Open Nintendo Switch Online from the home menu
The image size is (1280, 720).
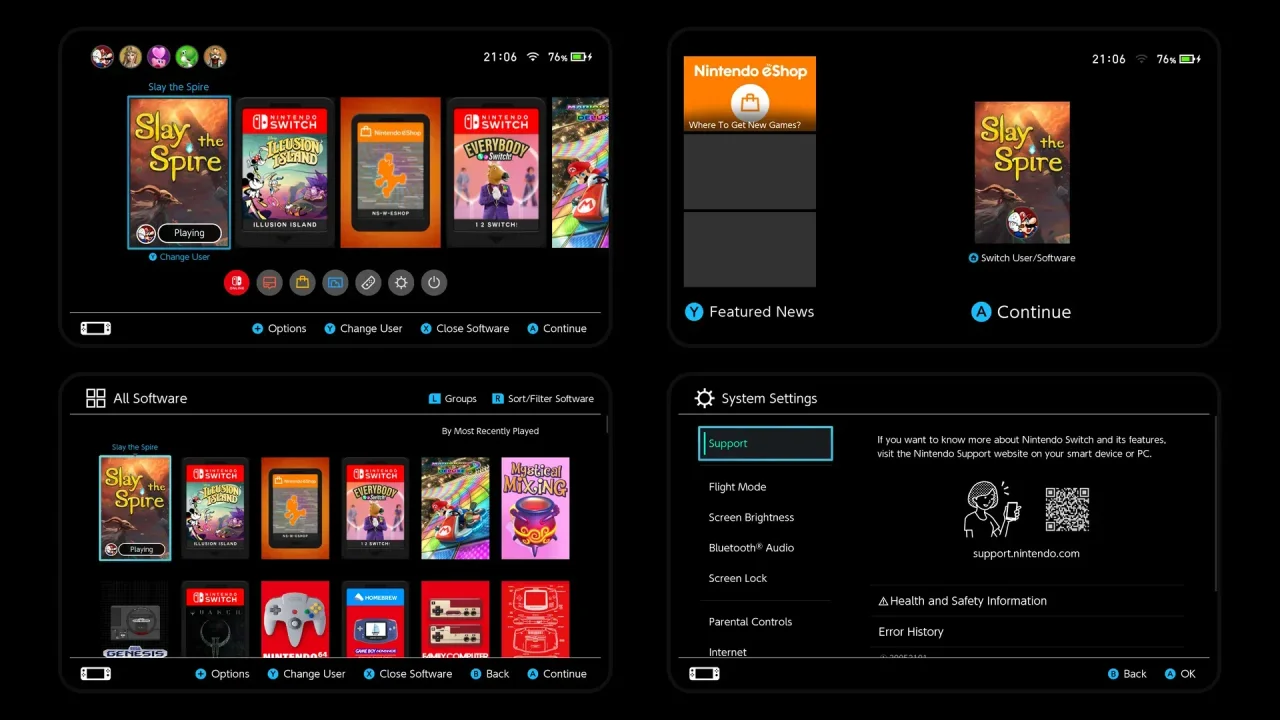point(236,283)
